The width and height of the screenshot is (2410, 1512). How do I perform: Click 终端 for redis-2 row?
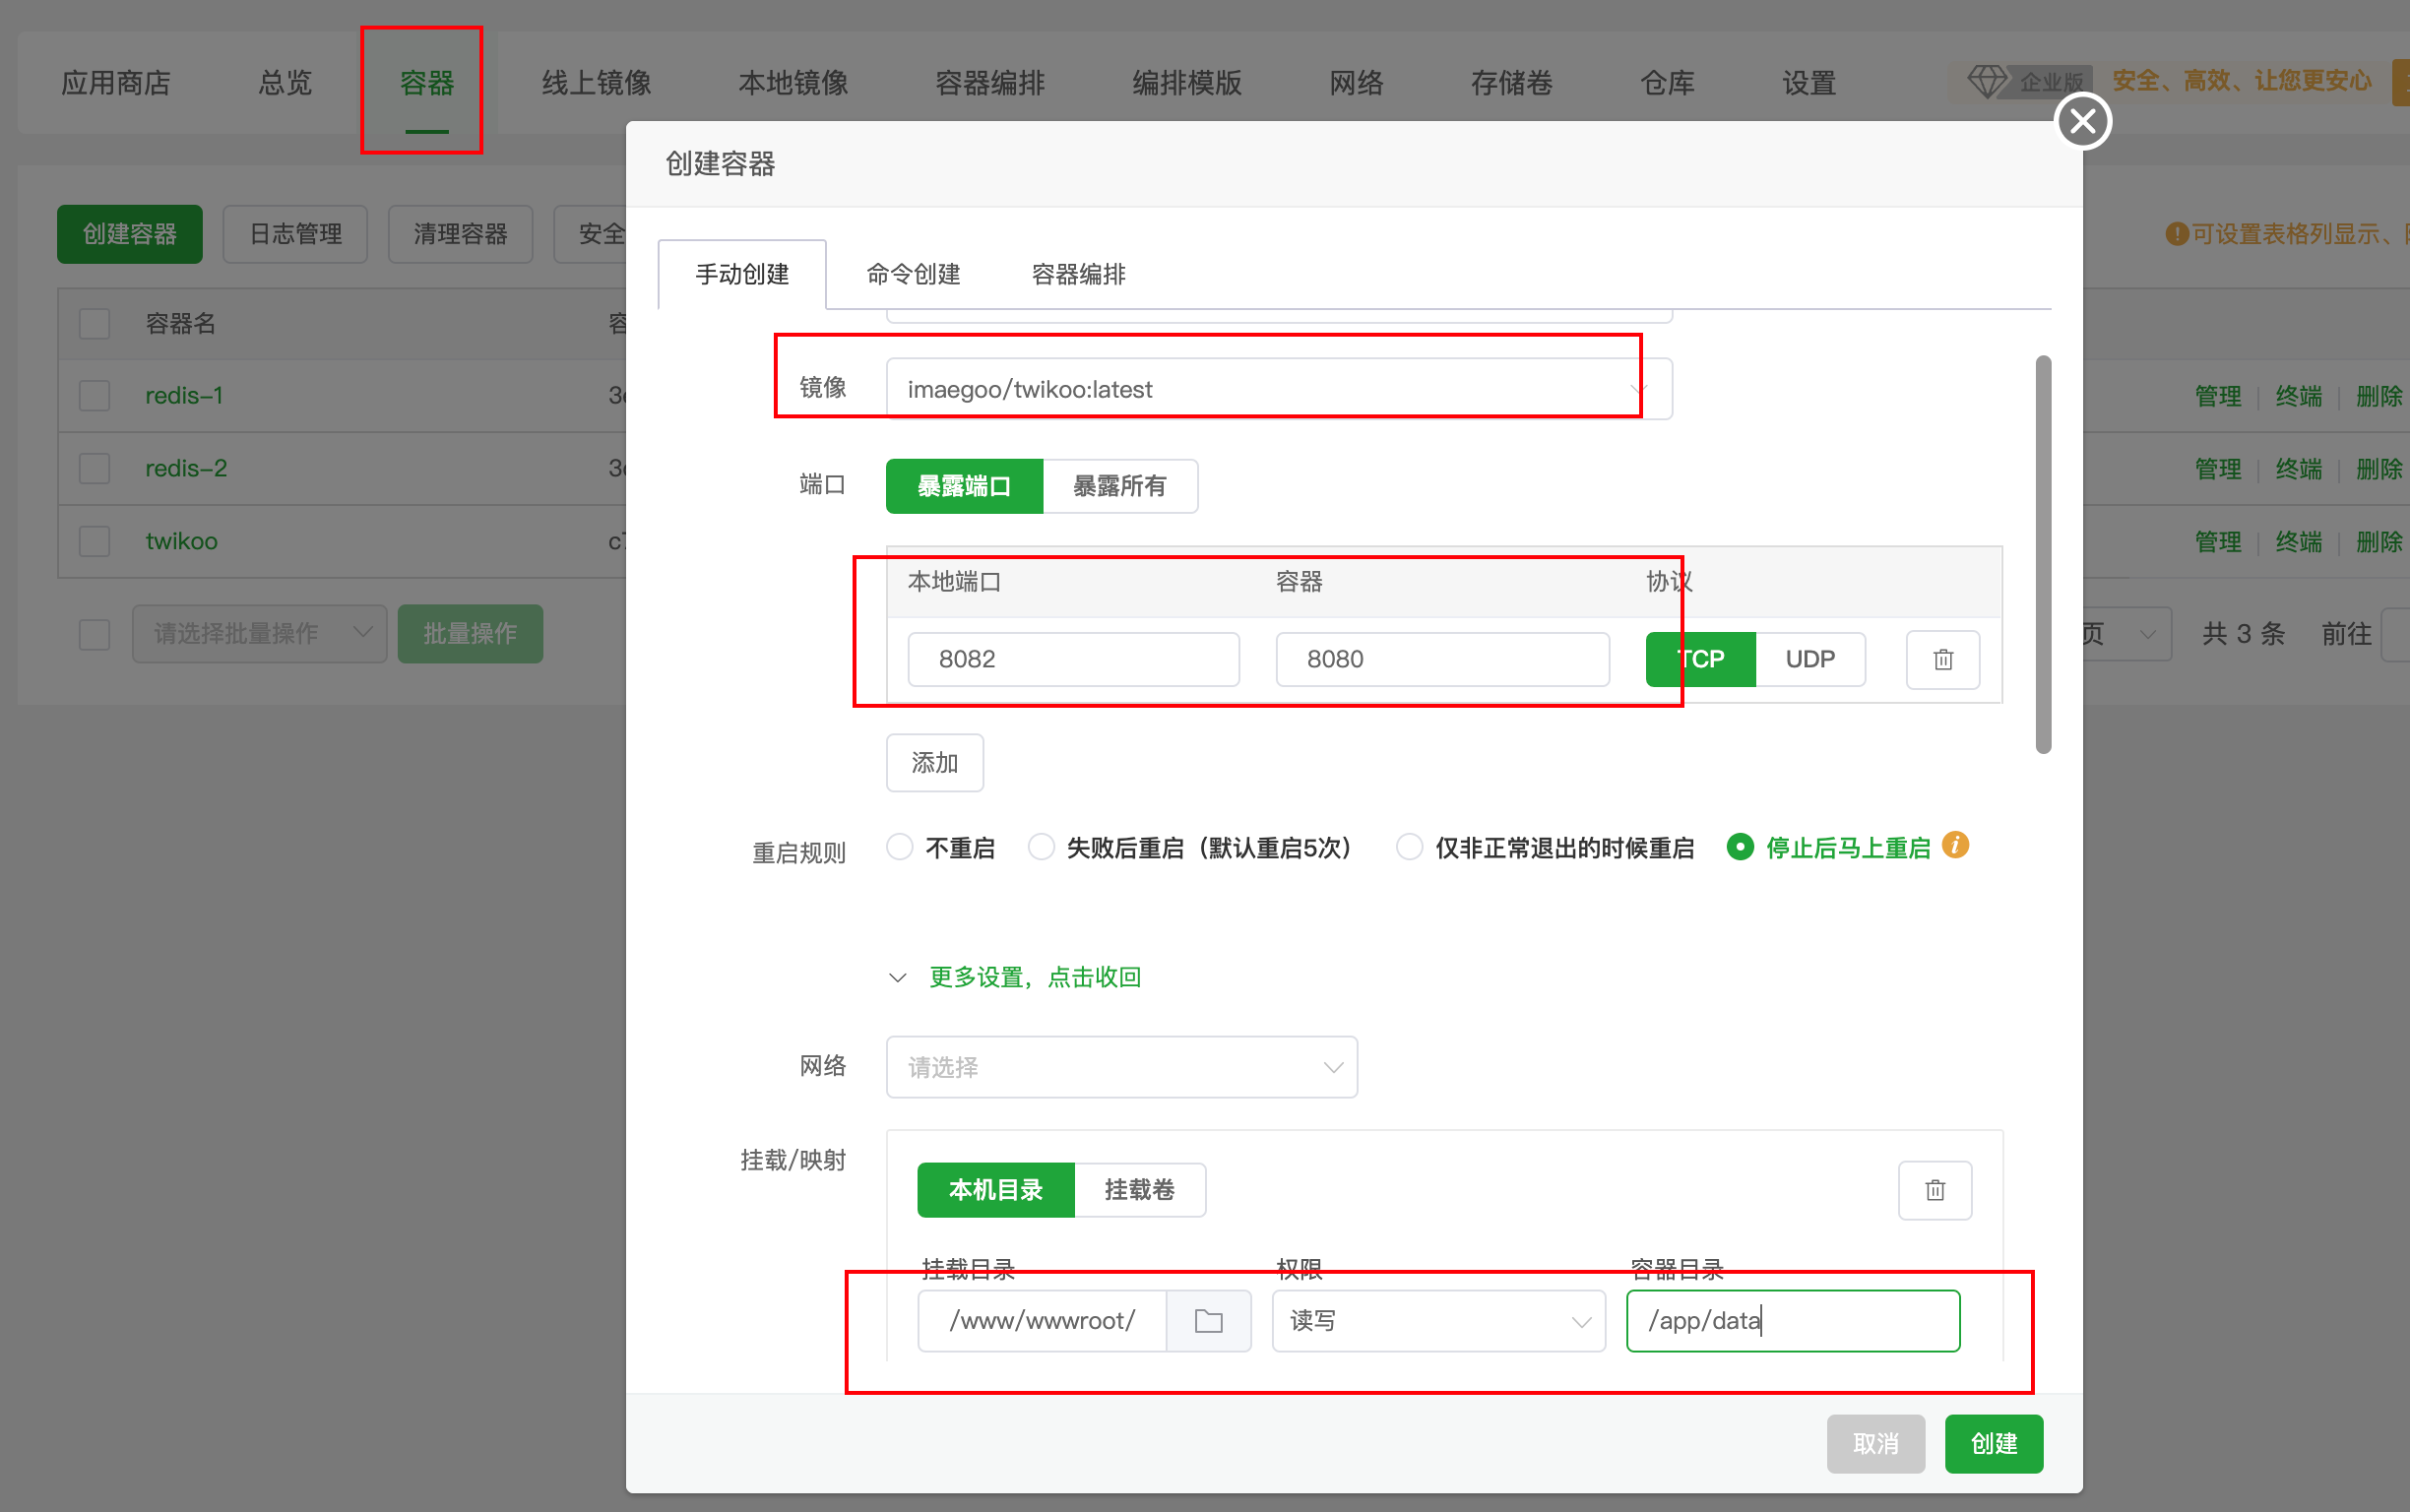coord(2298,469)
